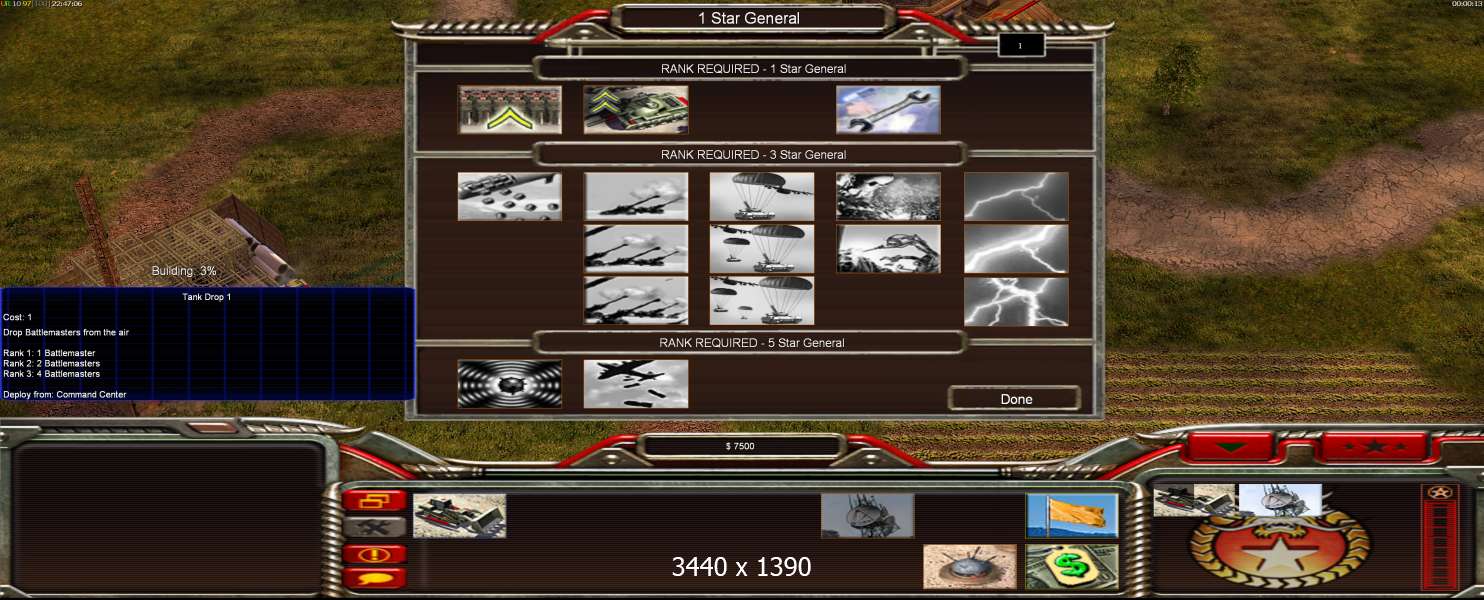This screenshot has width=1484, height=600.
Task: Select first-level Artillery Barrage power
Action: [636, 196]
